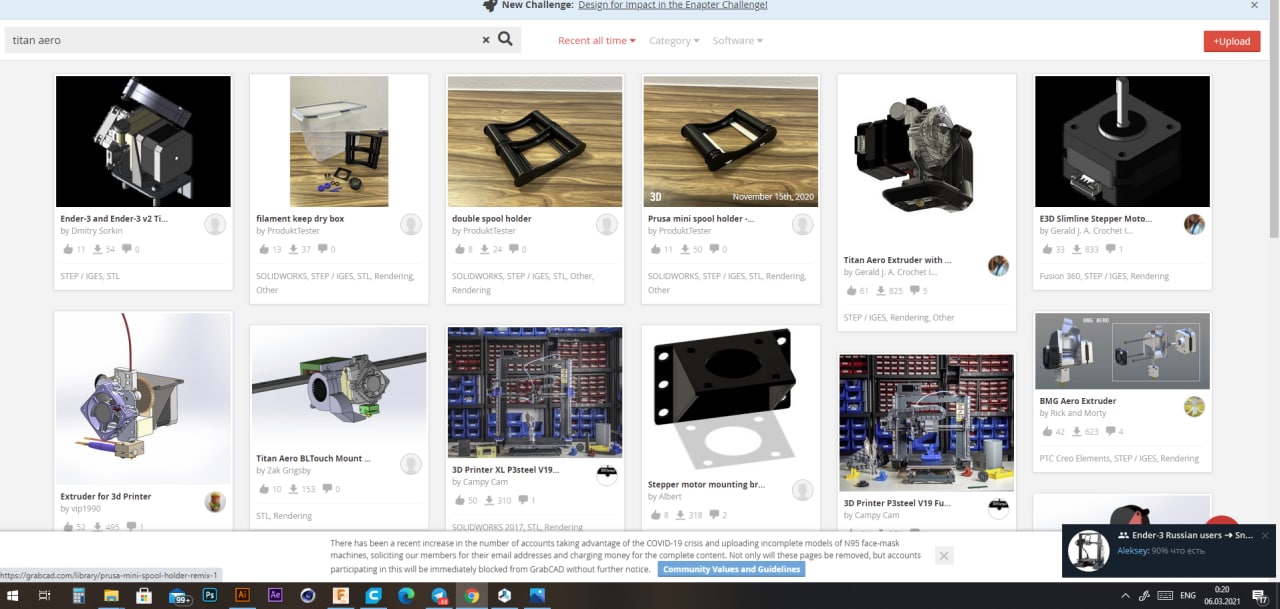The image size is (1280, 609).
Task: Click Campy Cam avatar on P3steel V19 Fu card
Action: (998, 509)
